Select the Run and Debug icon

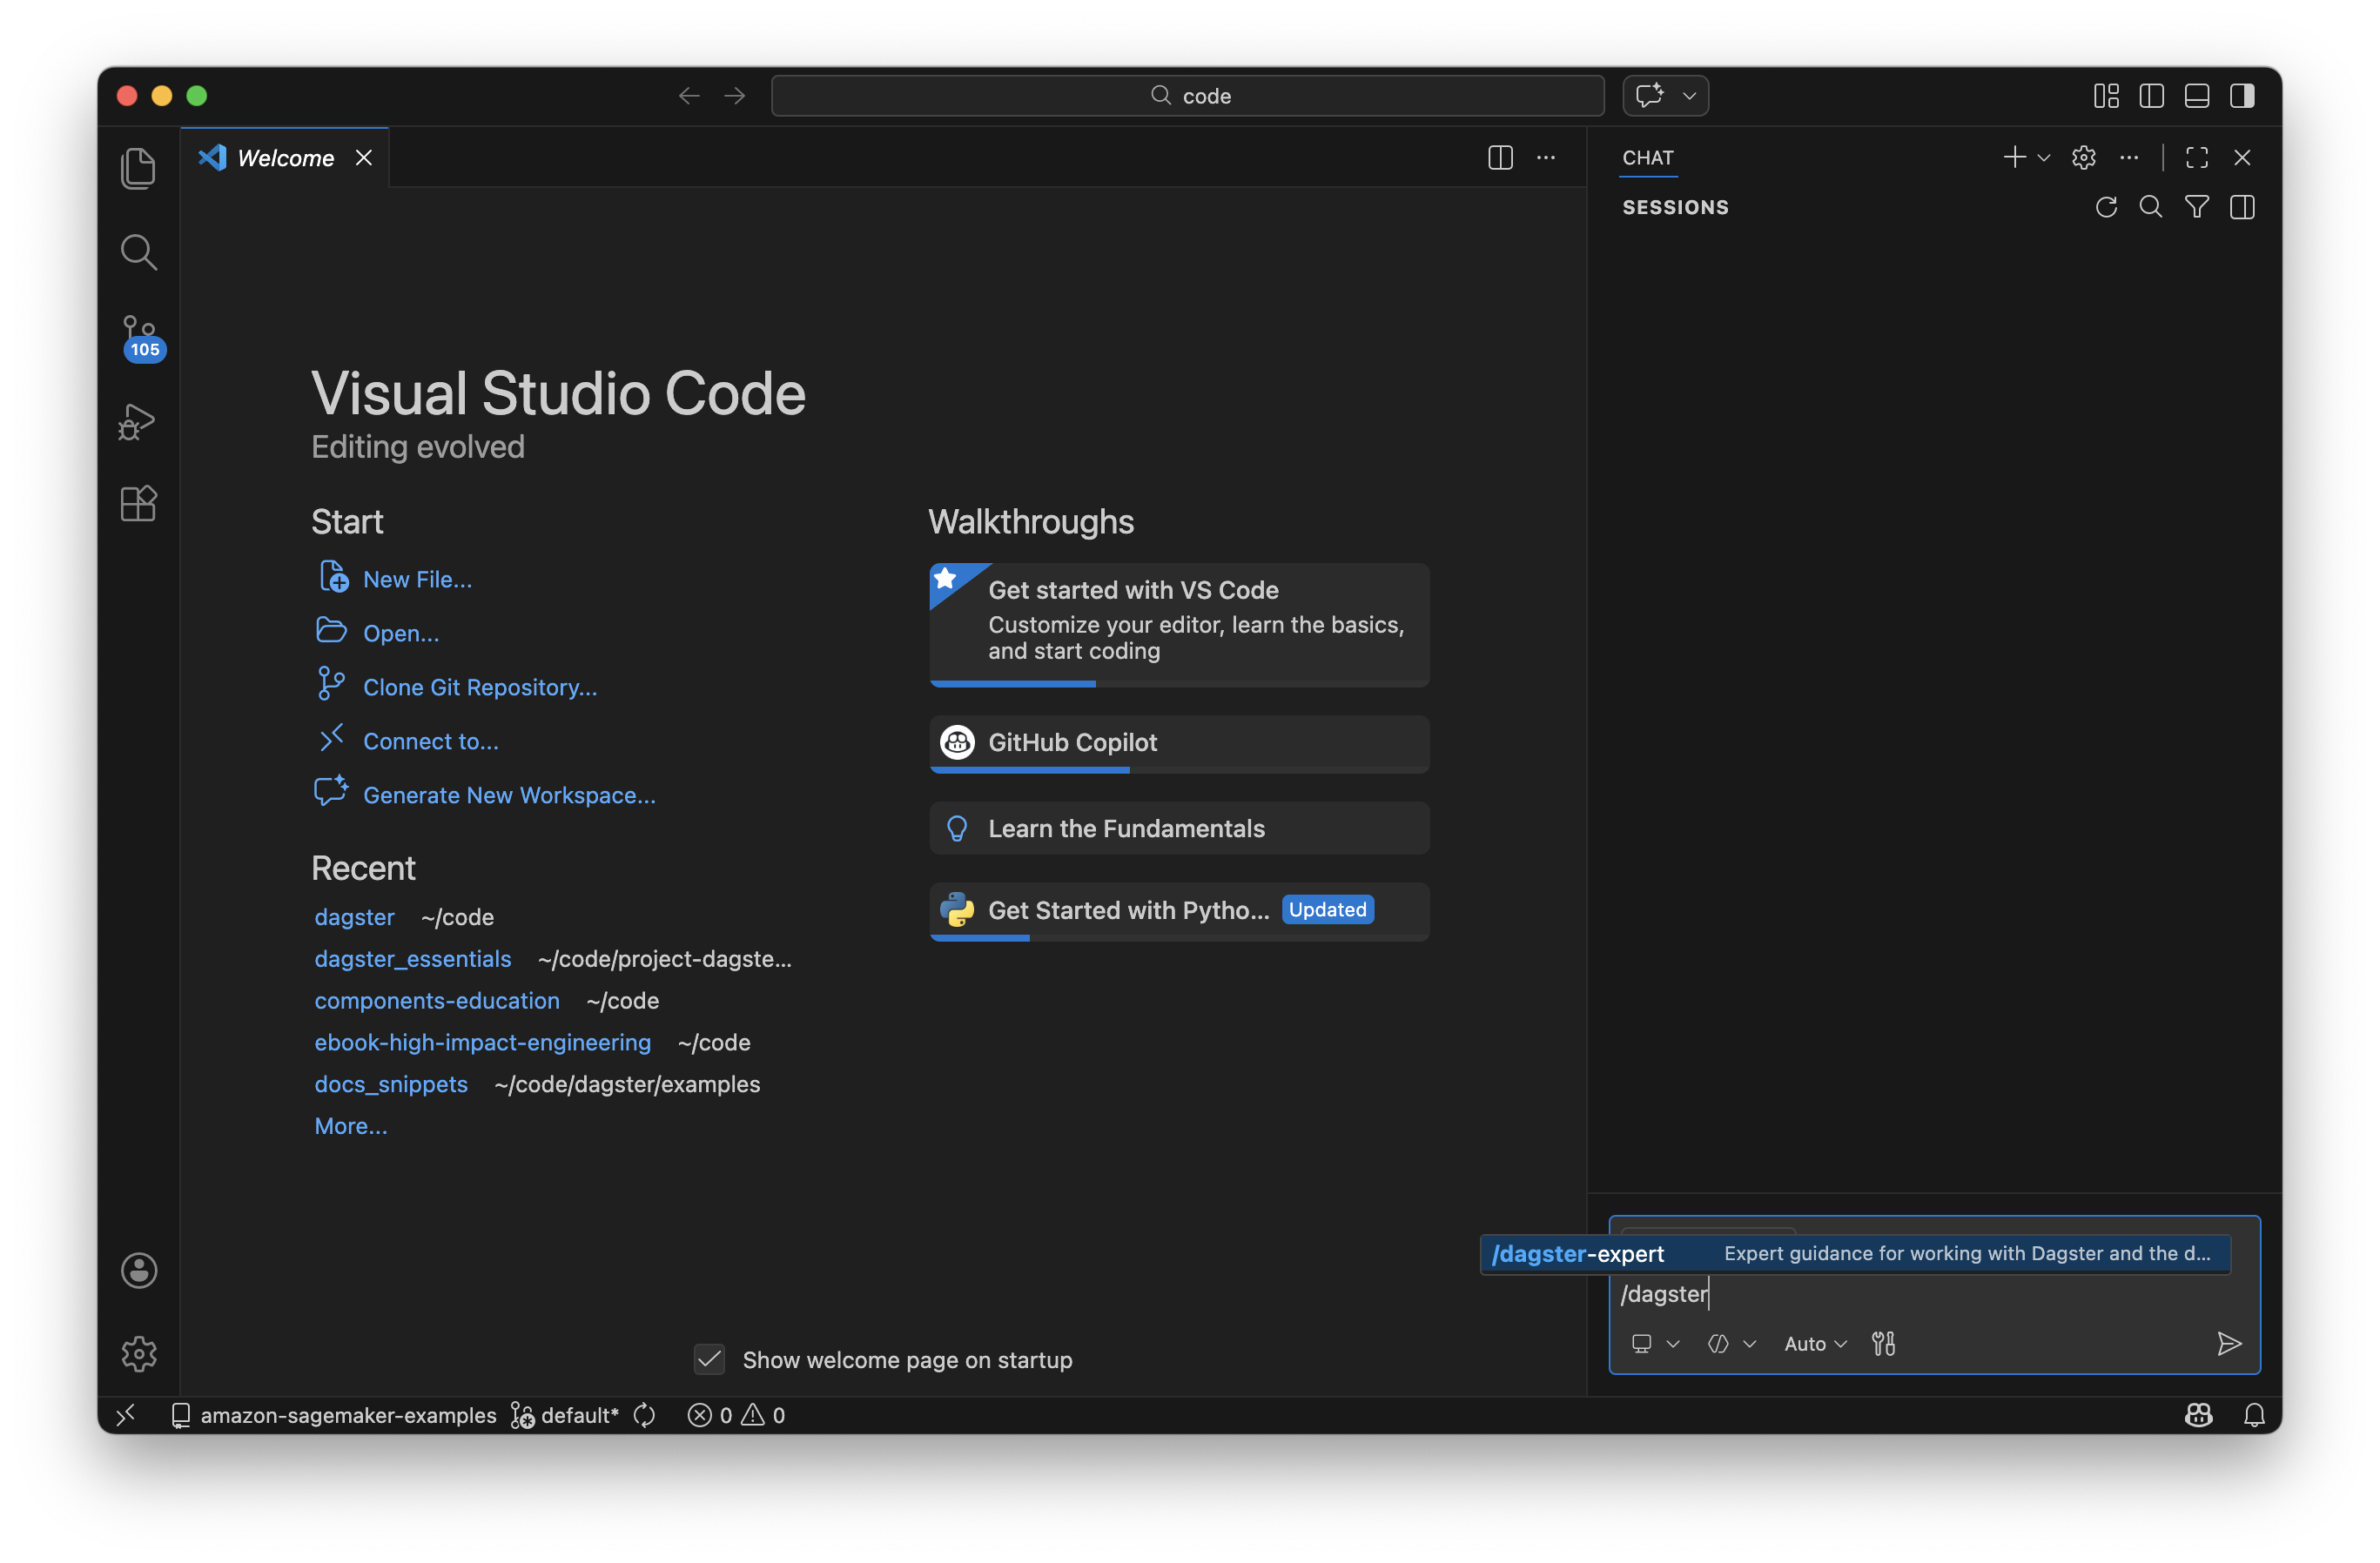tap(138, 421)
